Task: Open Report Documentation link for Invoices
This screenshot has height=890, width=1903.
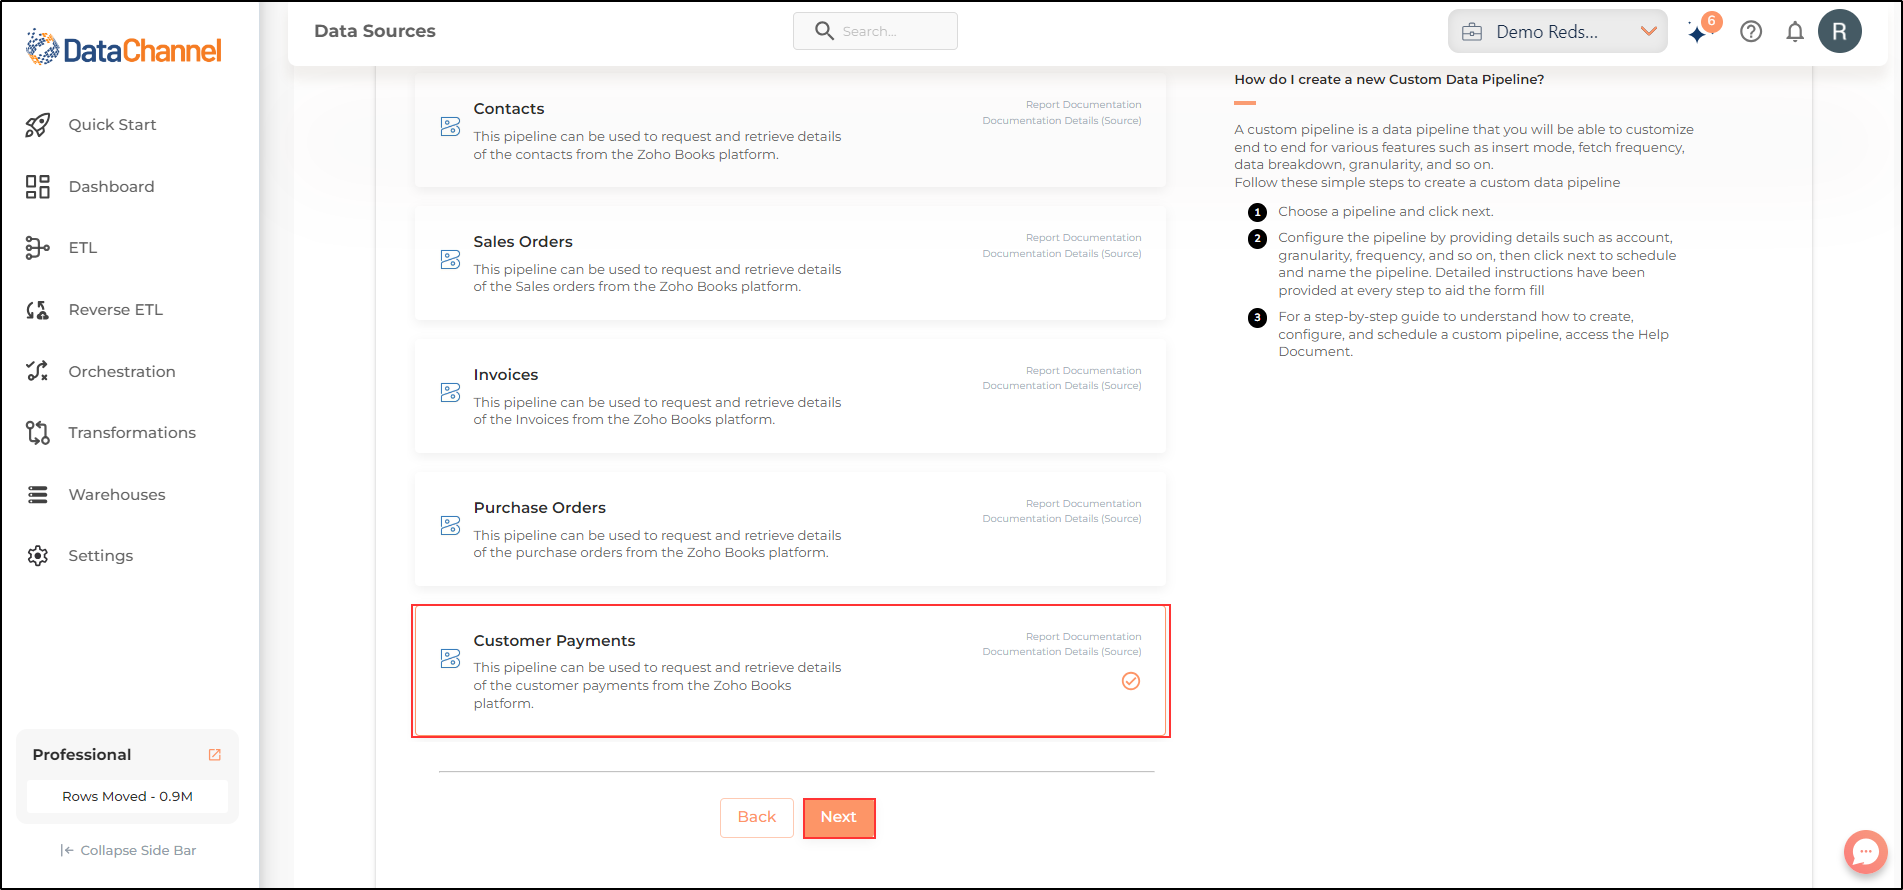Action: [1083, 371]
